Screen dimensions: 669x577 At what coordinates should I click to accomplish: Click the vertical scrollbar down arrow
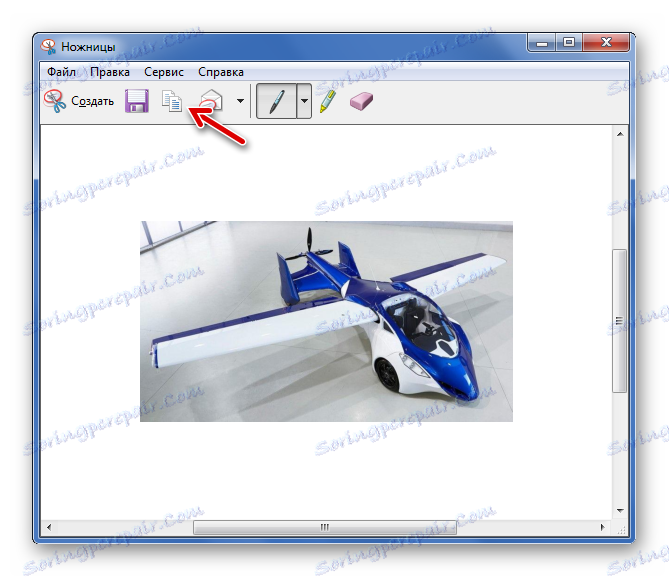pos(620,510)
